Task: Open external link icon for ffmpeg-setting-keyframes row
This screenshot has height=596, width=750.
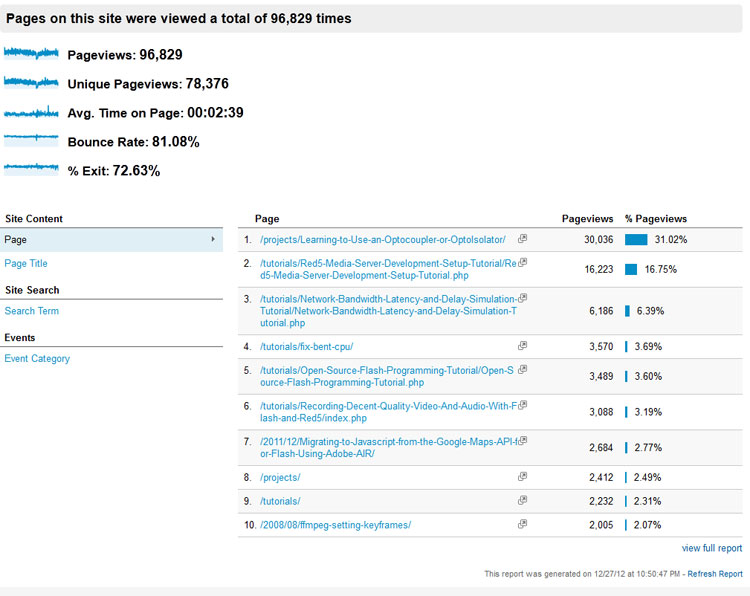Action: (522, 524)
